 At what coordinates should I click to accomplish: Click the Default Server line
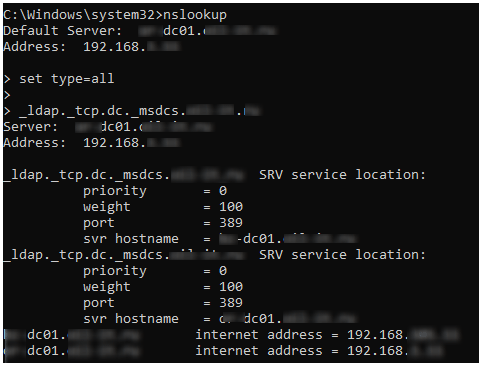pos(140,31)
